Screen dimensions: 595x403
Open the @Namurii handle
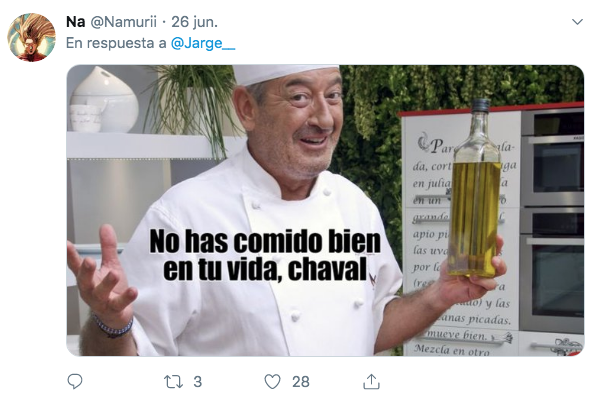pos(123,22)
